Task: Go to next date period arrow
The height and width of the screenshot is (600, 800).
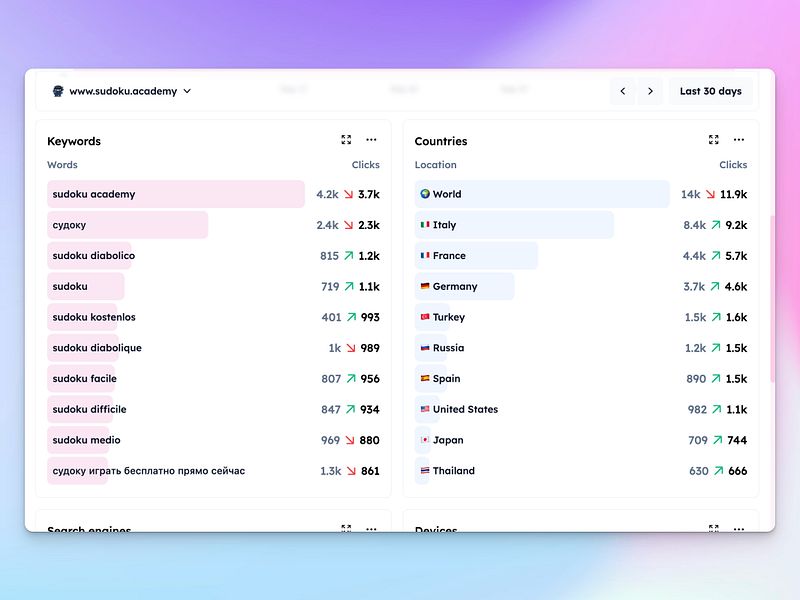Action: coord(650,91)
